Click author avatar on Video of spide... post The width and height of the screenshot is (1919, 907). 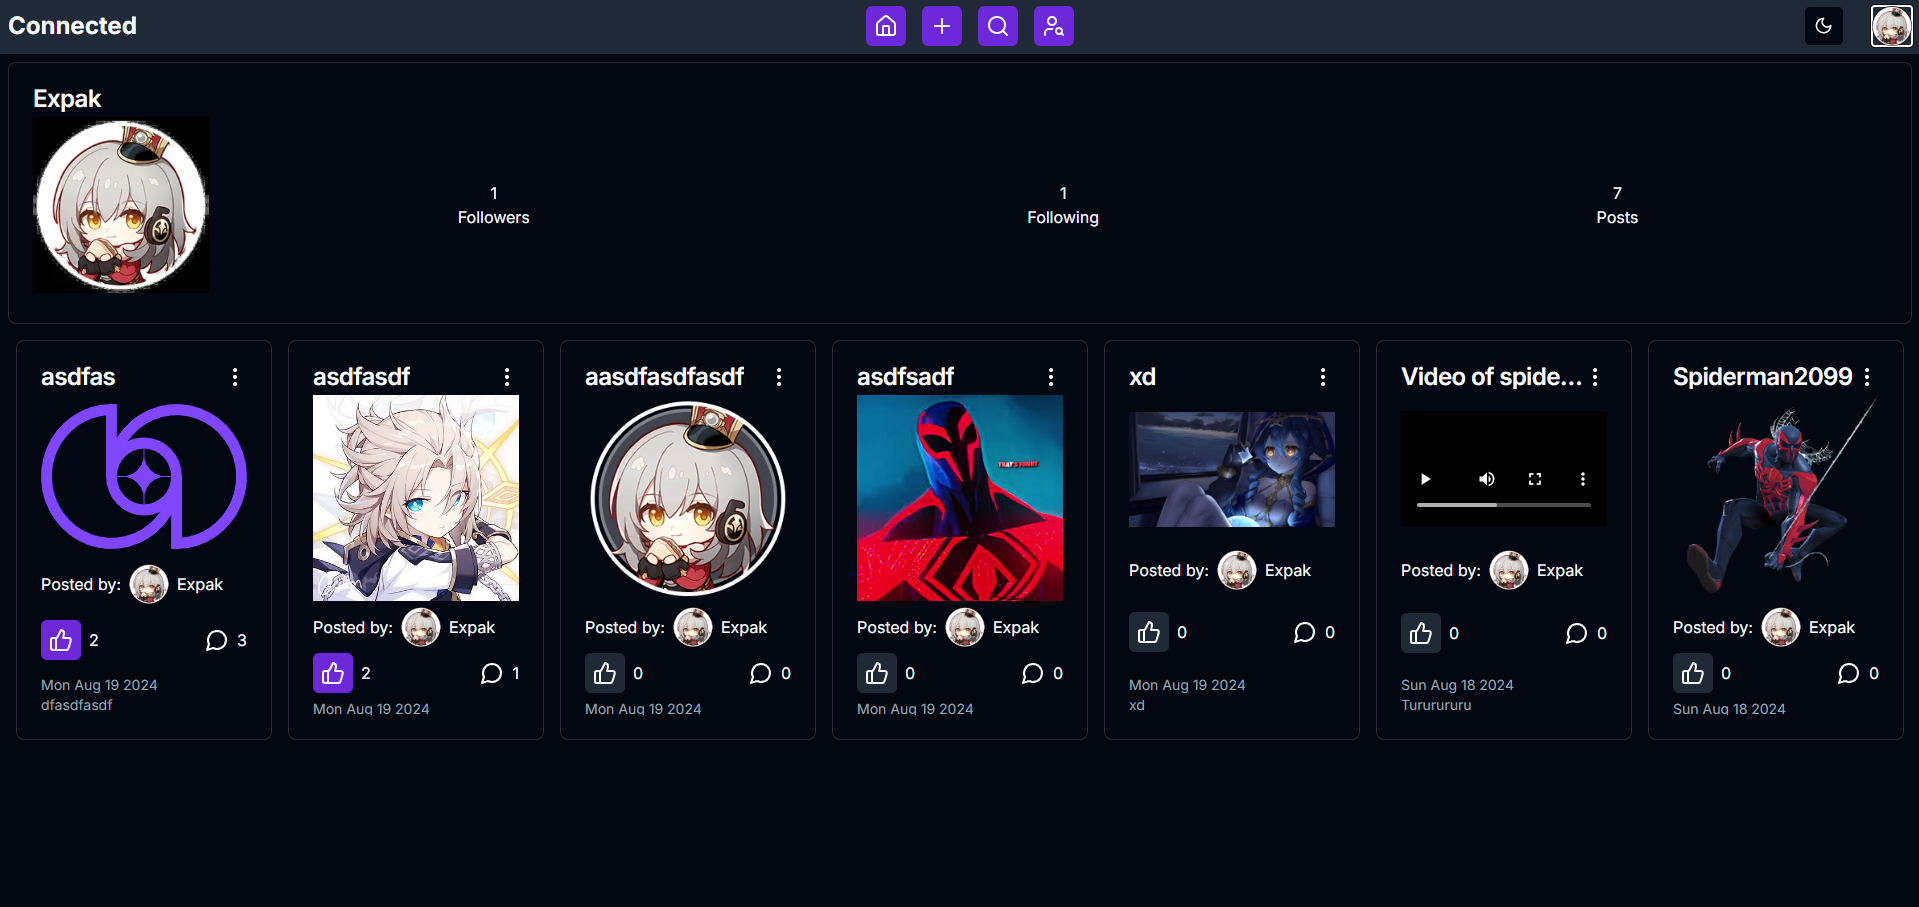click(1509, 570)
